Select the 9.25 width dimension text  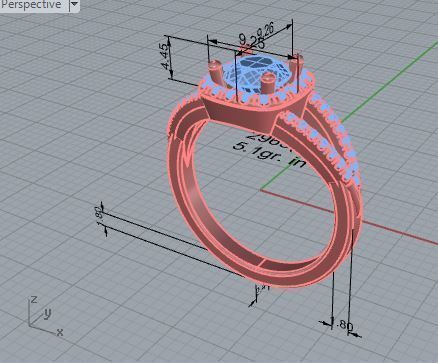(252, 42)
